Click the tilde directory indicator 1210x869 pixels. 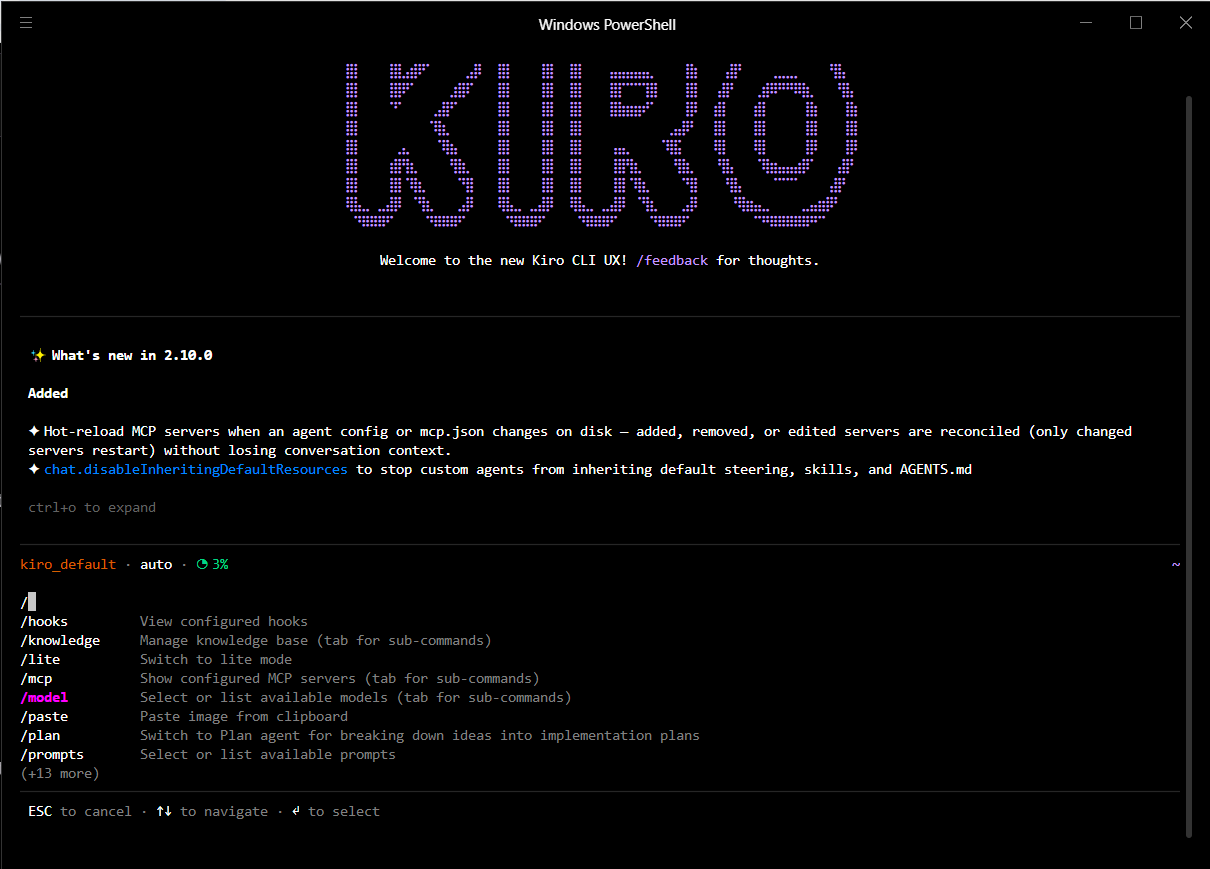click(1176, 564)
